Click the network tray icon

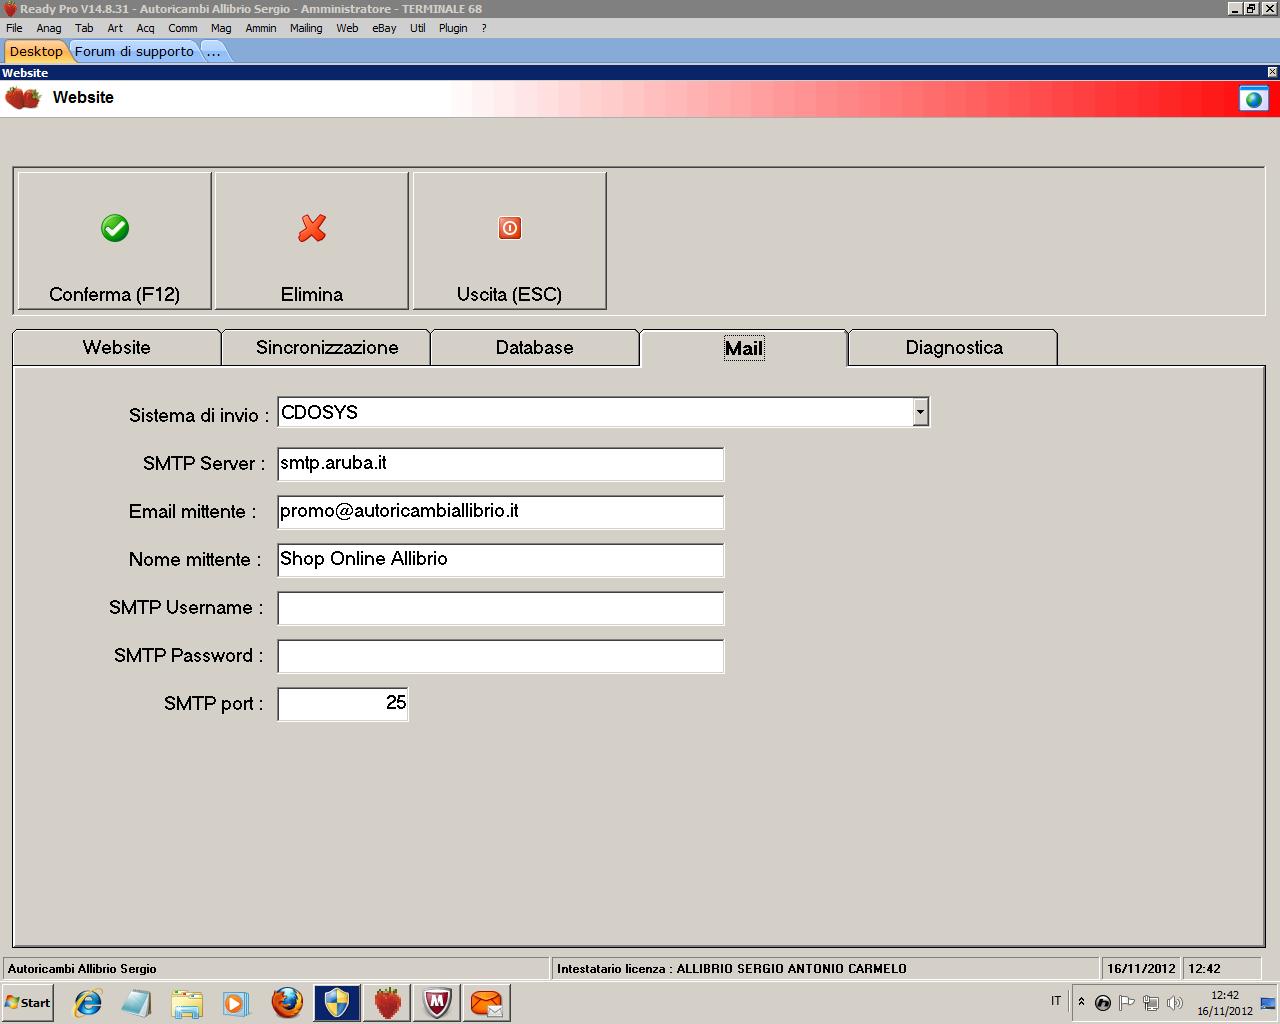tap(1151, 1002)
